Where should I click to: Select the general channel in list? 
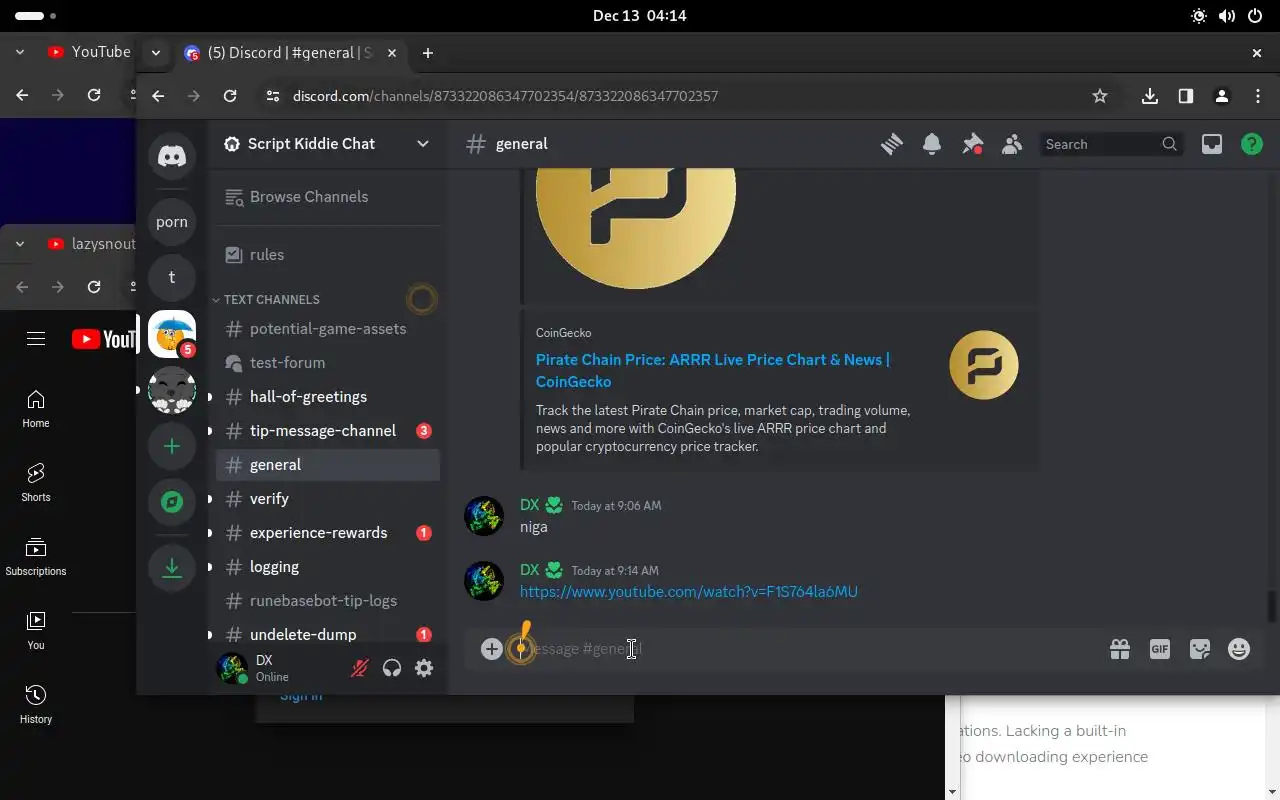click(x=328, y=465)
